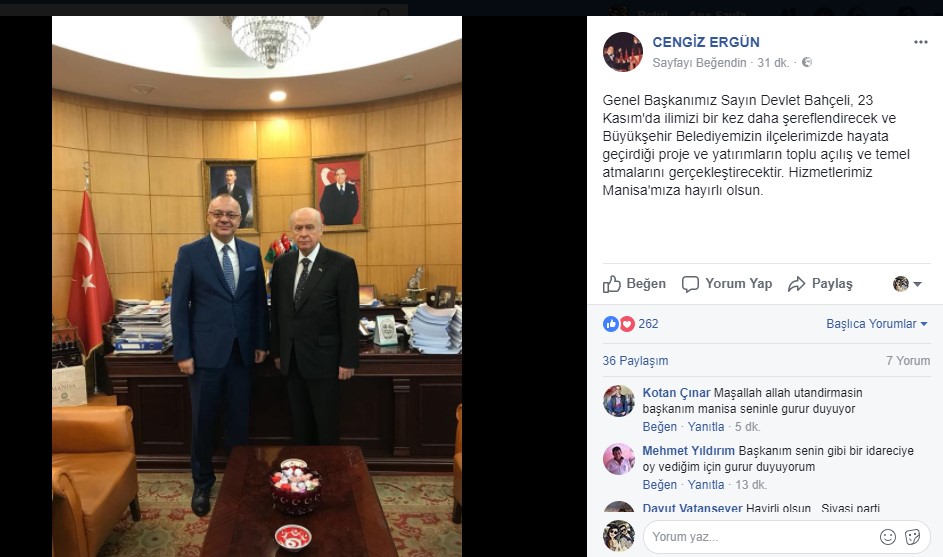Image resolution: width=943 pixels, height=557 pixels.
Task: View the 262 reactions list
Action: (648, 324)
